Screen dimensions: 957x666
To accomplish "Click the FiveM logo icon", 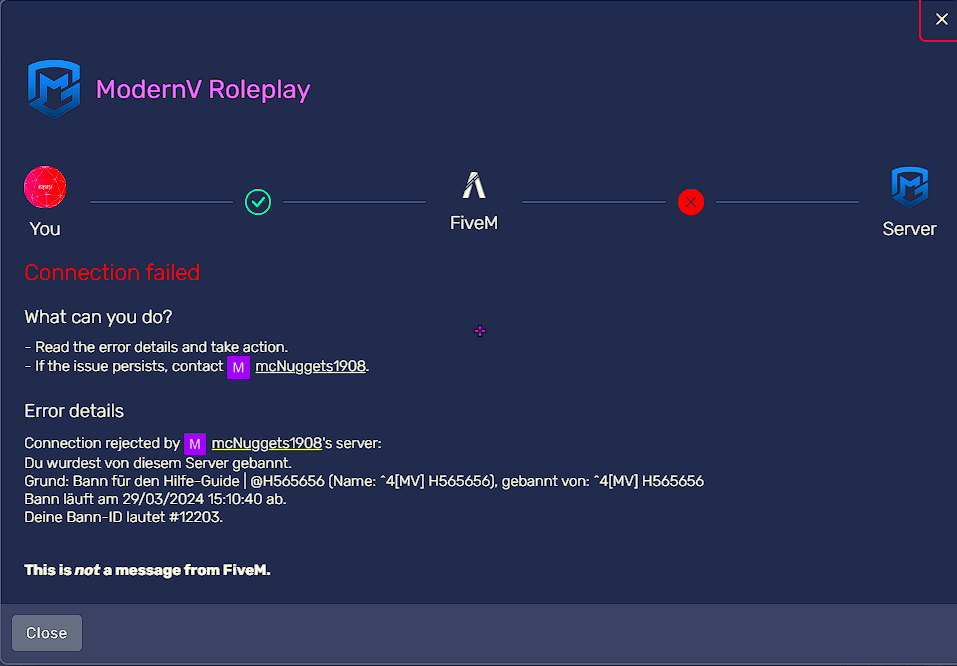I will point(474,185).
